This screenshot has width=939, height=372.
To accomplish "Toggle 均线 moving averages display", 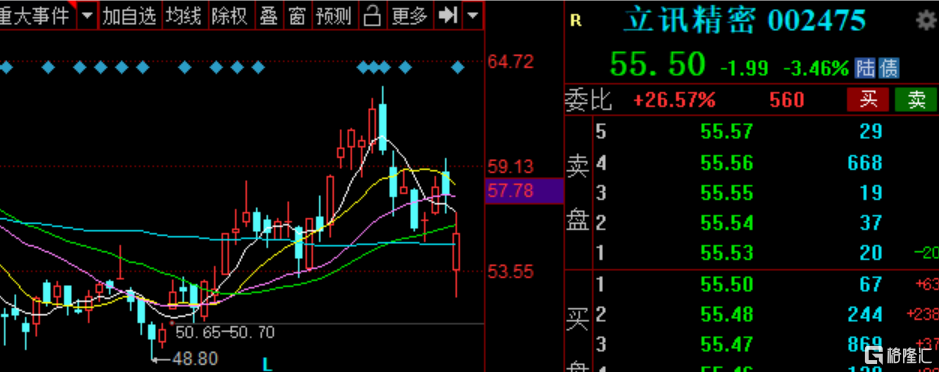I will (183, 16).
